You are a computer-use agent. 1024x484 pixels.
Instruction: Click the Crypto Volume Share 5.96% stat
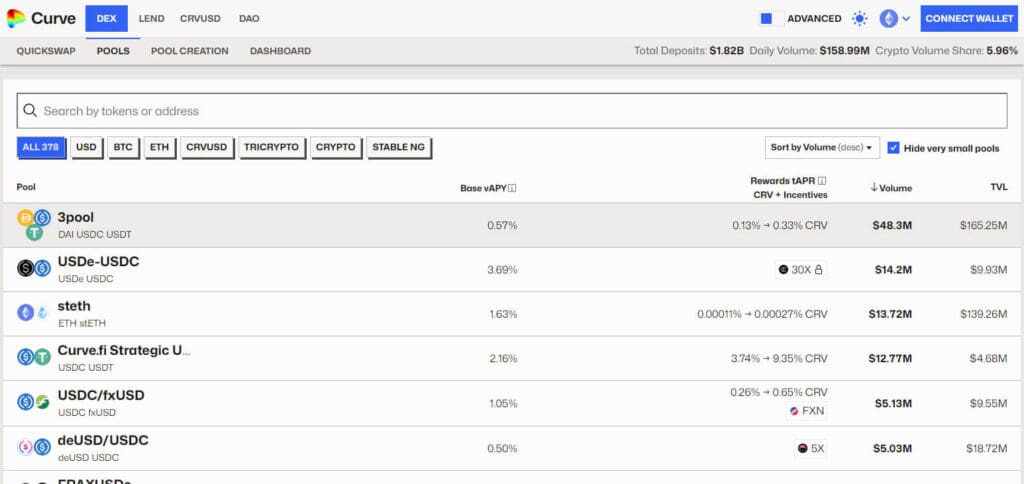pyautogui.click(x=946, y=51)
